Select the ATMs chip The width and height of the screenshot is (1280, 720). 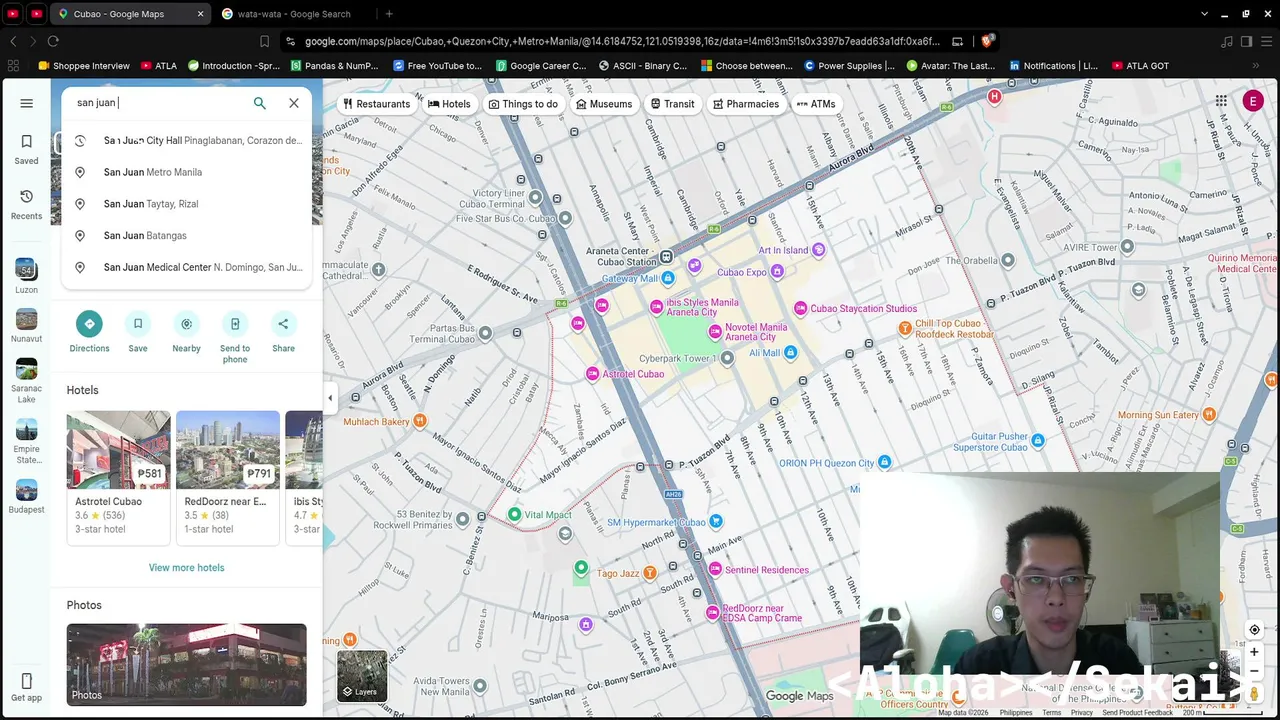click(x=816, y=104)
